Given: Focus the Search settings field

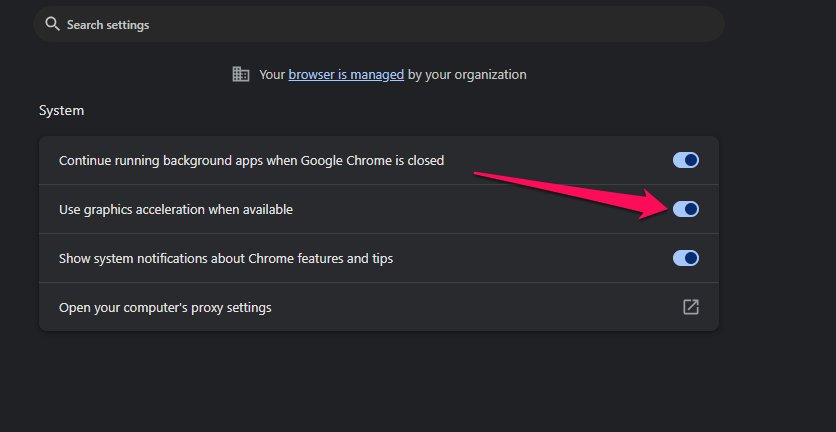Looking at the screenshot, I should [380, 24].
